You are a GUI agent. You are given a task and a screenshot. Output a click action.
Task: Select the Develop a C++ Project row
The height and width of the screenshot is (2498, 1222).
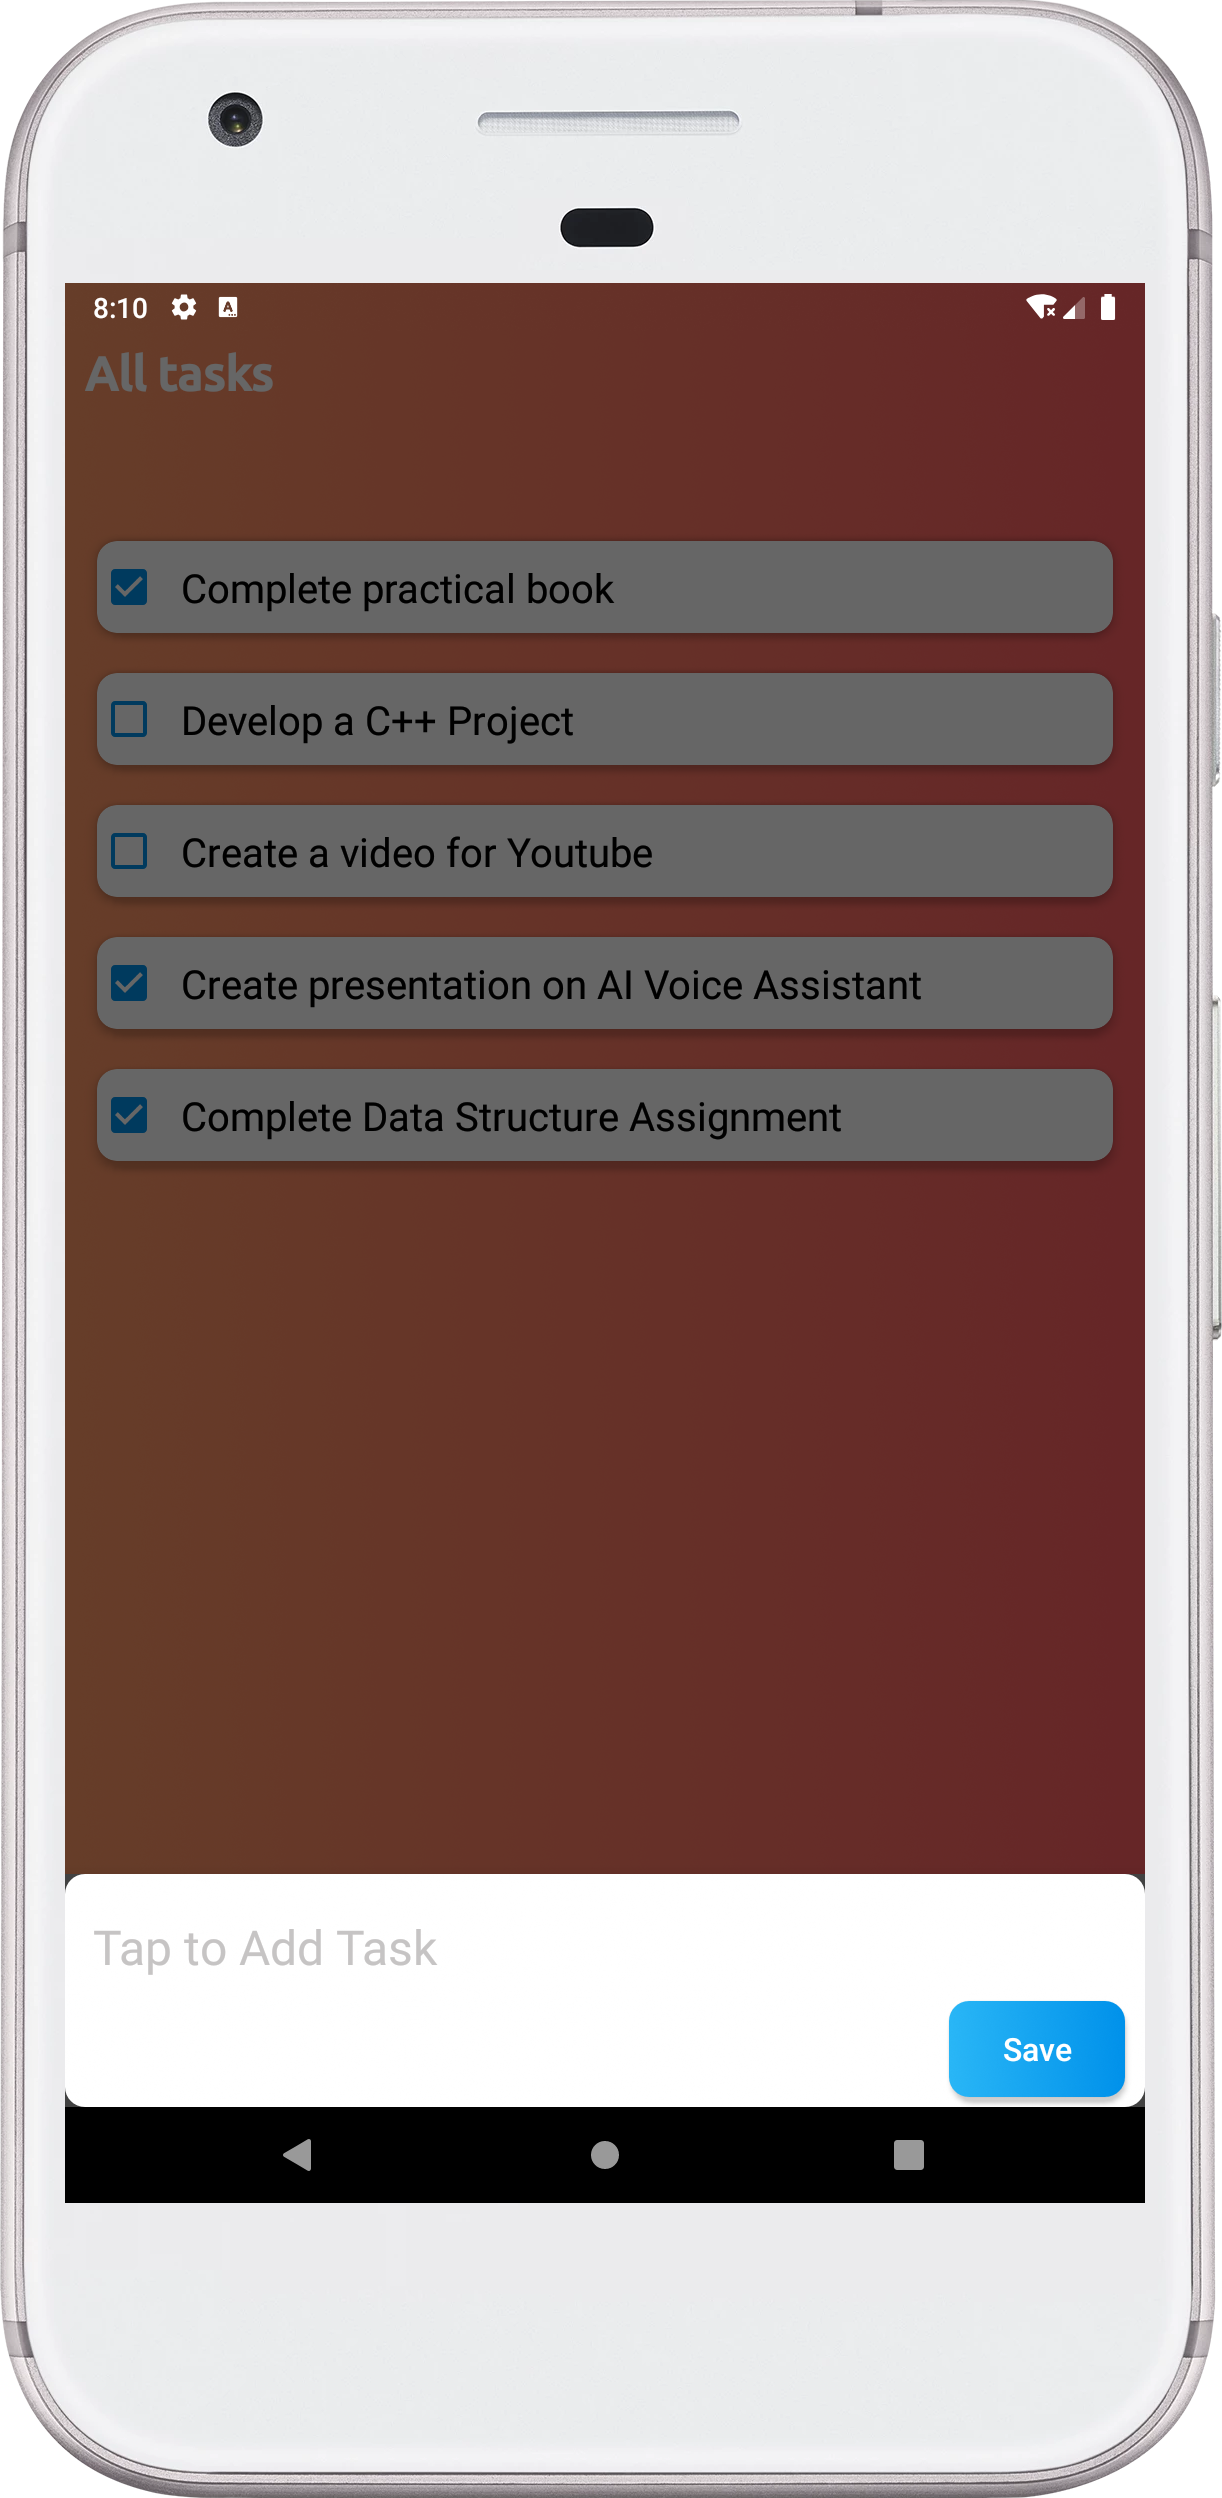pyautogui.click(x=603, y=720)
